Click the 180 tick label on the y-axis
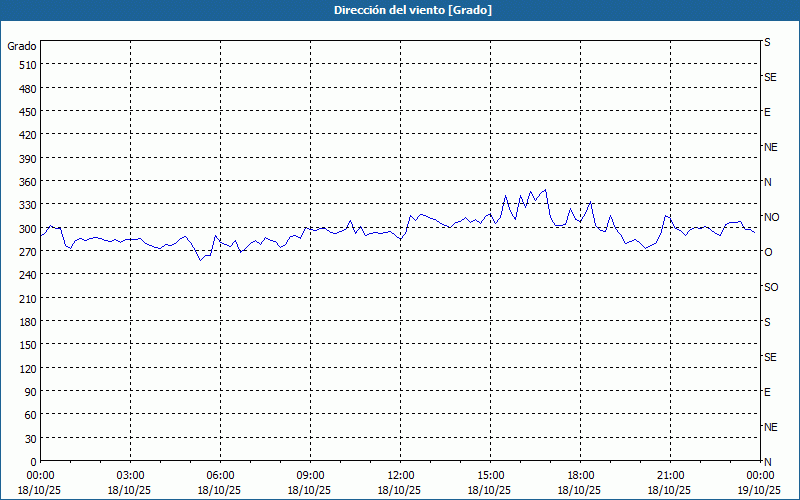Image resolution: width=800 pixels, height=500 pixels. (26, 321)
